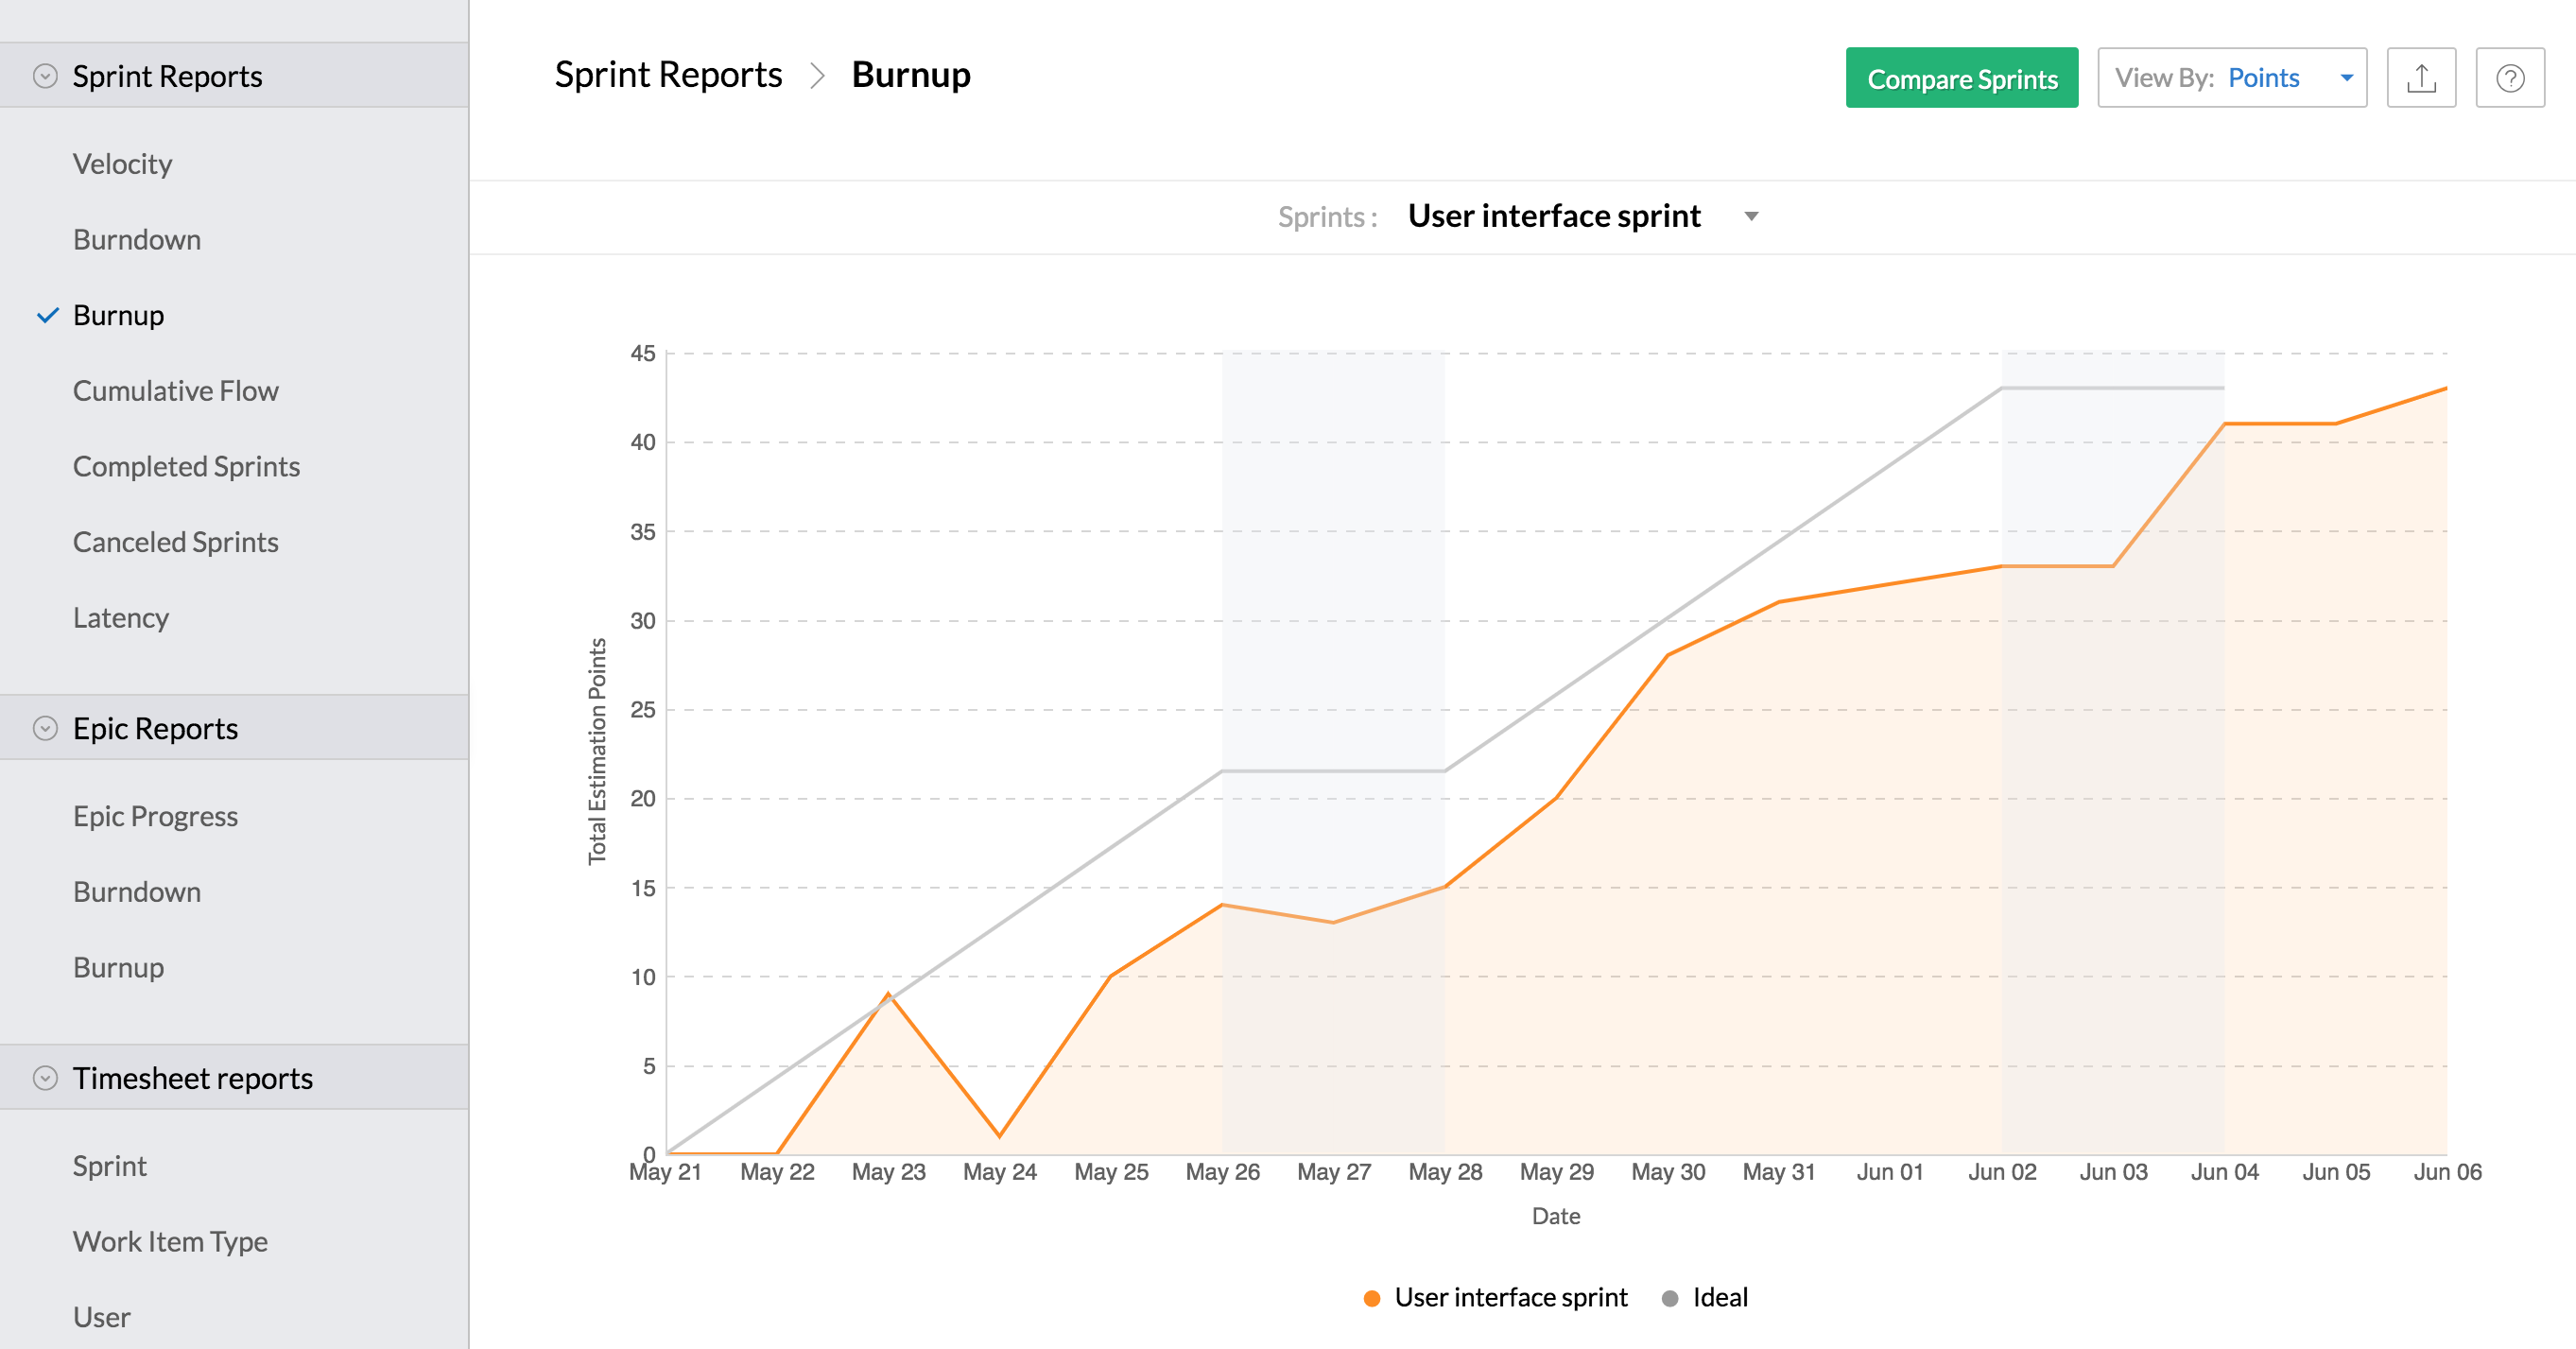Click the orange line endpoint at Jun 06
Viewport: 2576px width, 1349px height.
tap(2445, 389)
